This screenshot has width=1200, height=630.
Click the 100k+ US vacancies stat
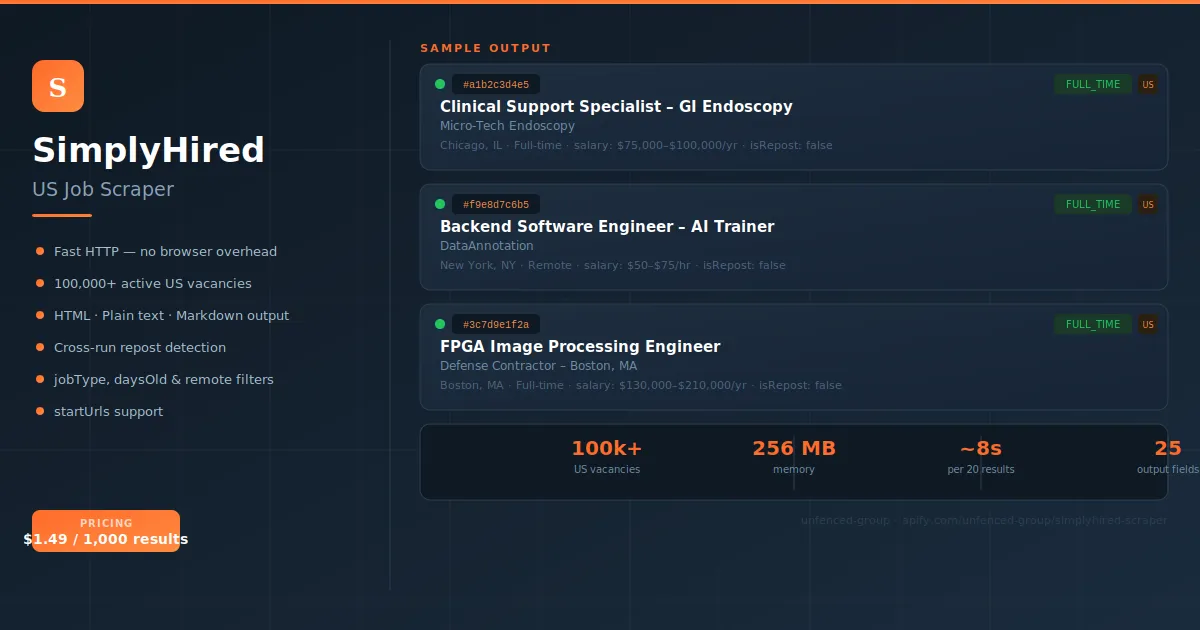607,457
